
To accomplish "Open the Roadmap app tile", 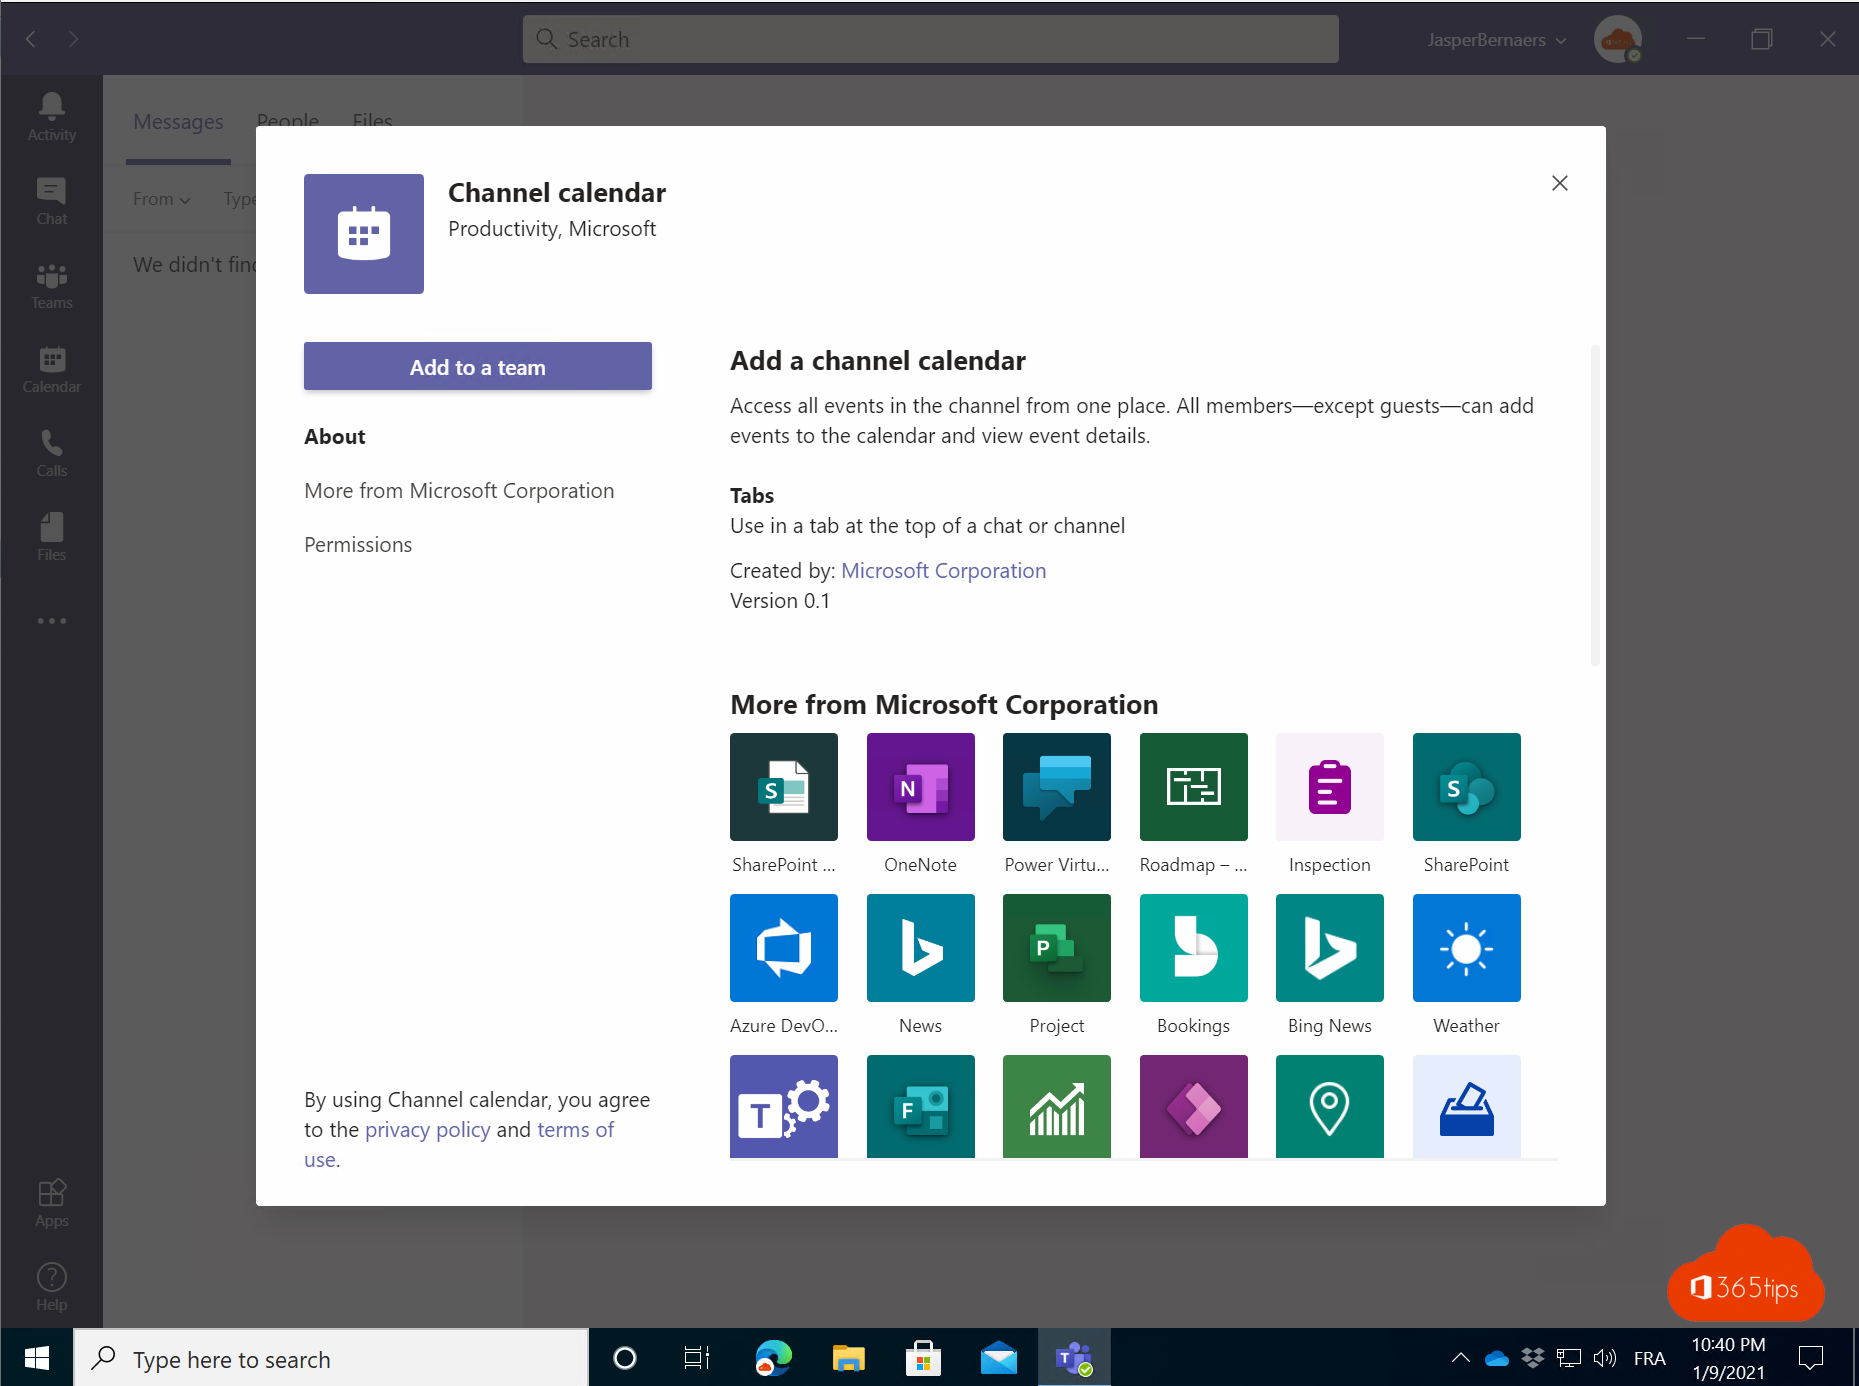I will coord(1193,787).
